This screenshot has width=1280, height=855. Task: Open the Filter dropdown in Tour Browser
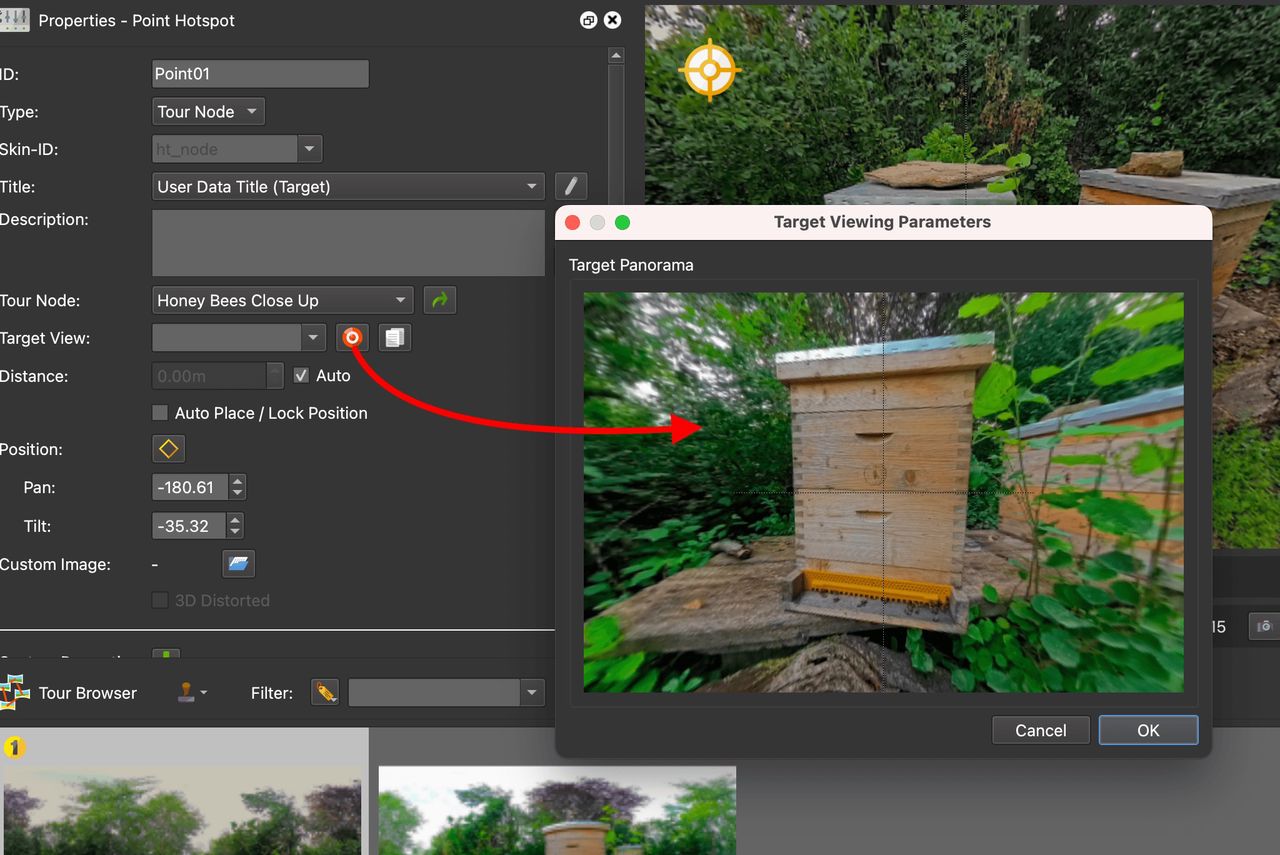click(x=531, y=692)
